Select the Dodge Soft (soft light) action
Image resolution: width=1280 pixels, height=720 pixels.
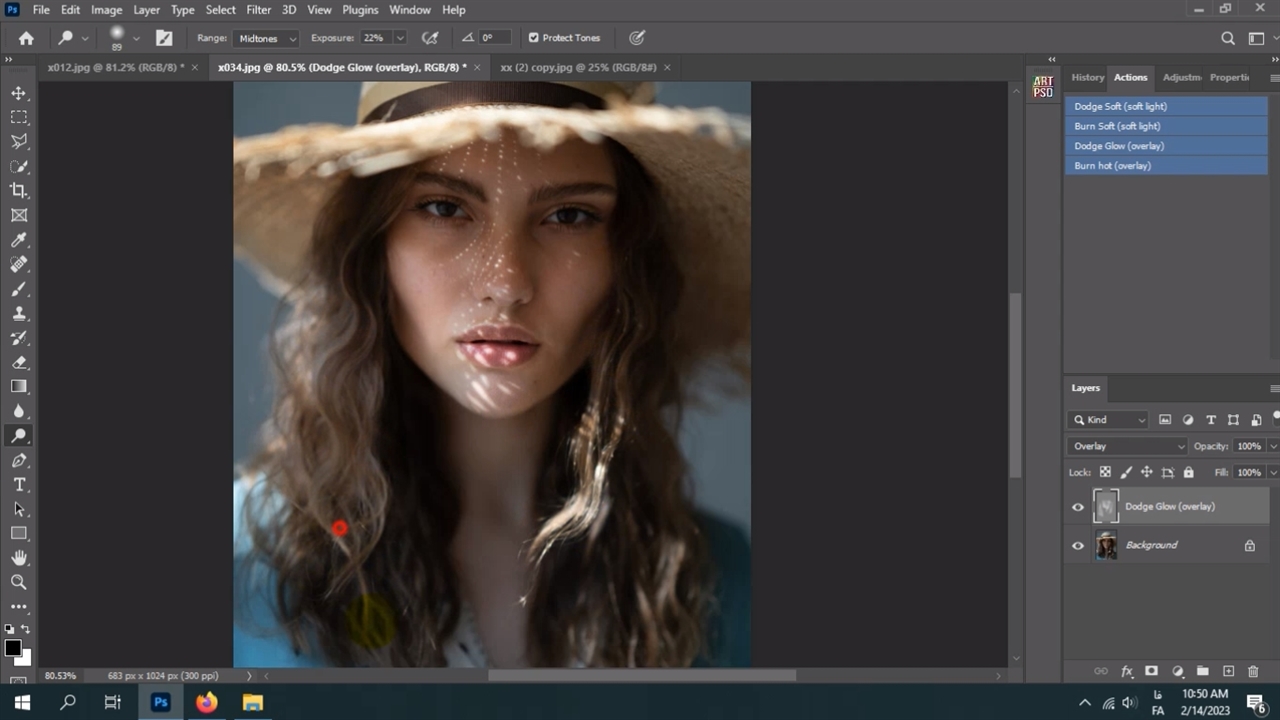pos(1120,106)
